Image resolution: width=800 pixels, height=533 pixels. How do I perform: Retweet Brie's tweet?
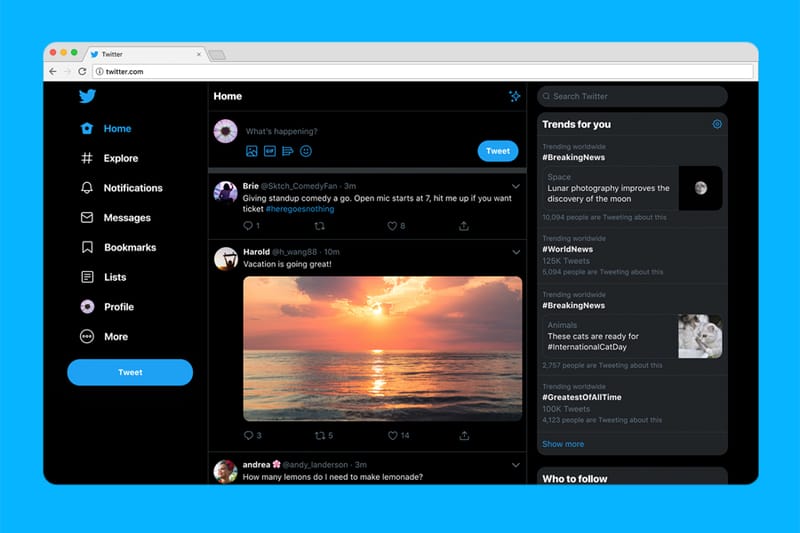[319, 225]
